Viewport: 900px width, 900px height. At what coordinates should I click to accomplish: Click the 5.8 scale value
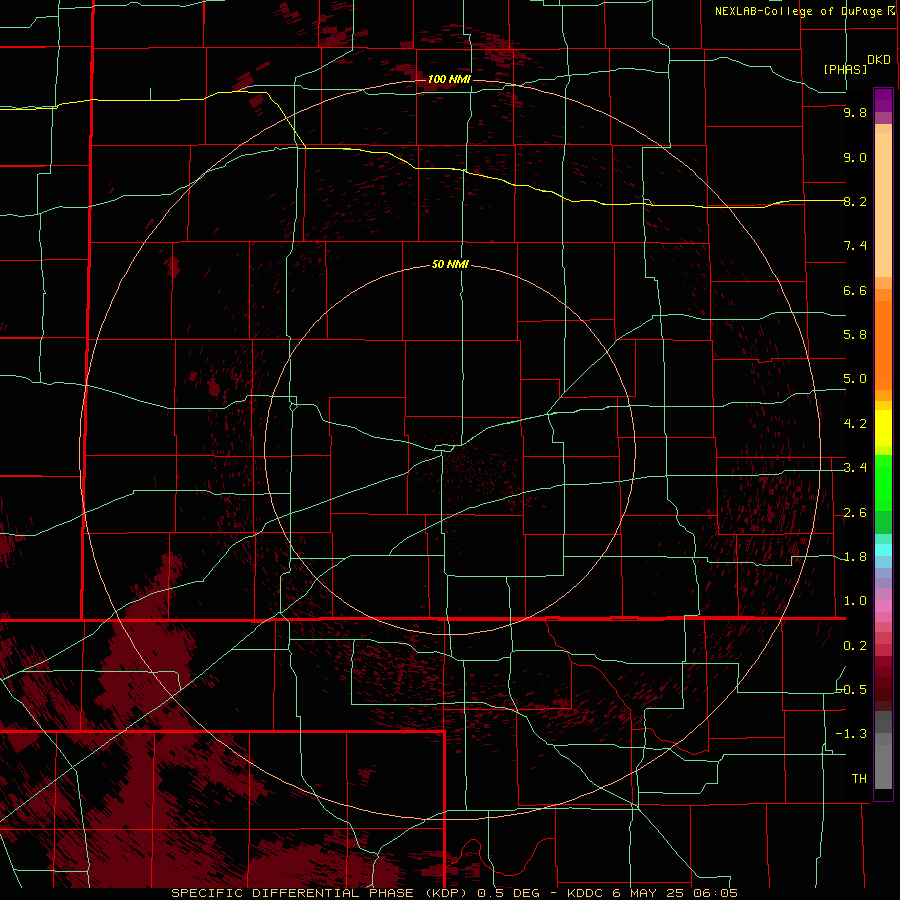tap(855, 335)
